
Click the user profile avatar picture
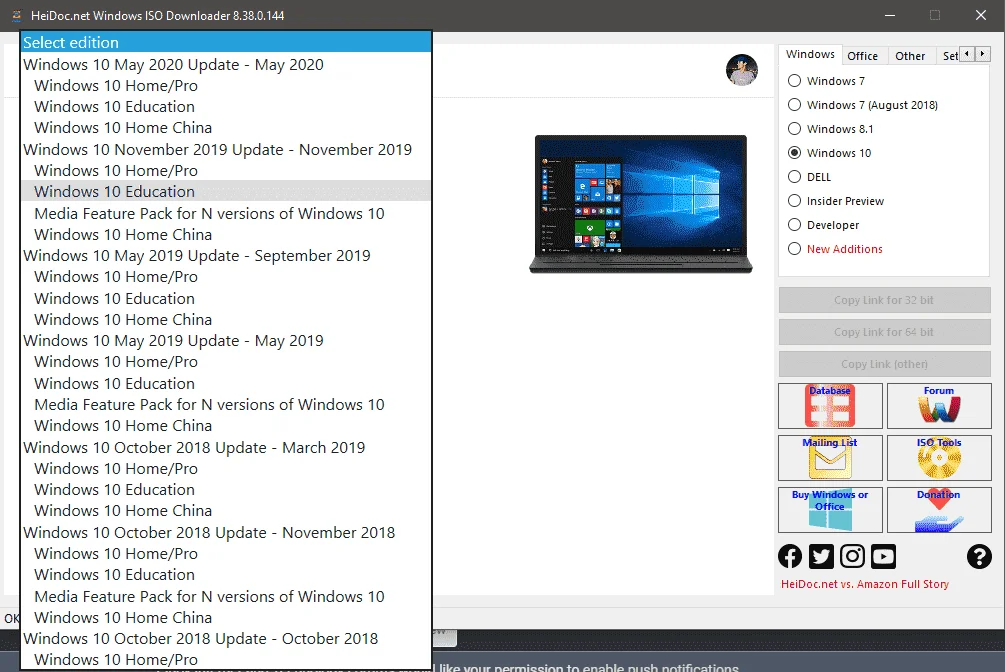[742, 70]
